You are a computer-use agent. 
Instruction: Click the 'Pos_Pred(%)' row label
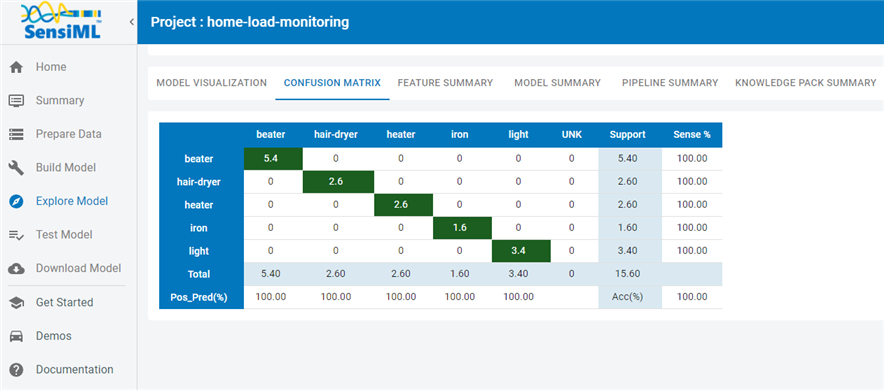point(199,298)
